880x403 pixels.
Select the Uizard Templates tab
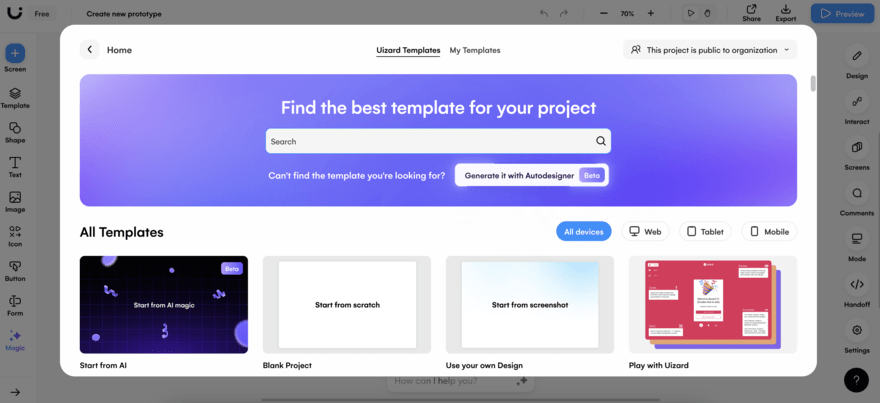point(408,50)
